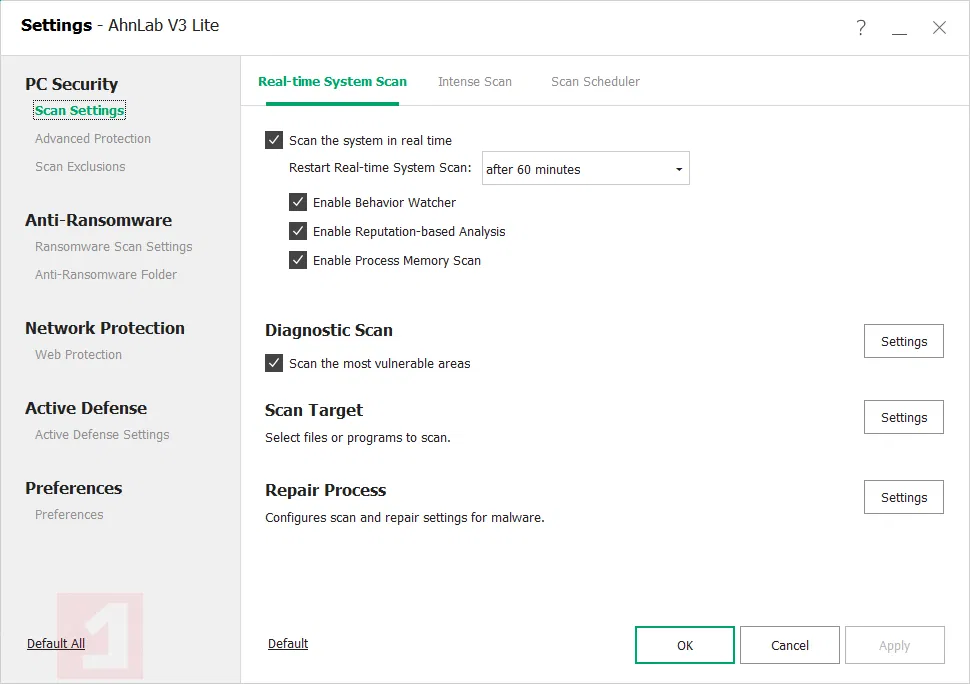Toggle Scan the most vulnerable areas
Viewport: 970px width, 684px height.
[x=274, y=362]
